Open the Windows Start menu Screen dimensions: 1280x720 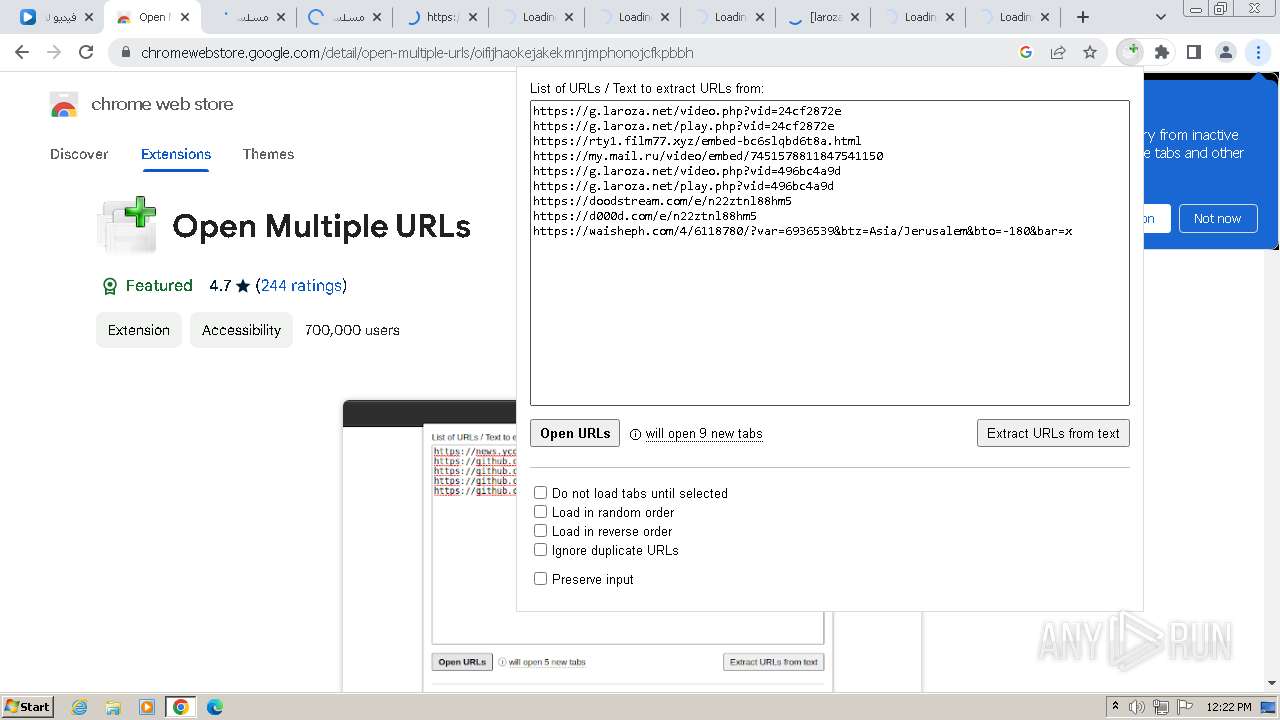tap(28, 706)
